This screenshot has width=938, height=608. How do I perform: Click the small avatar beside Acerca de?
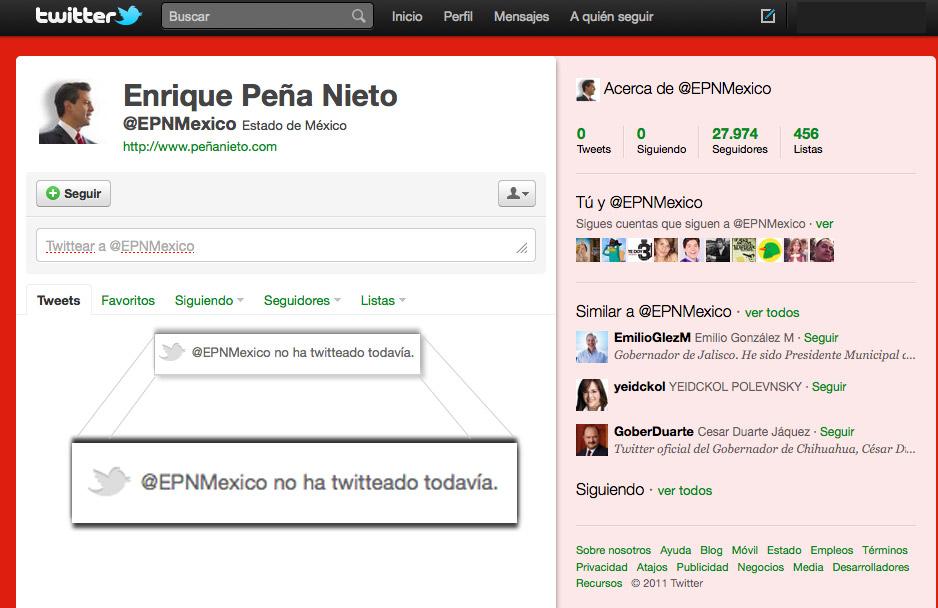point(587,89)
